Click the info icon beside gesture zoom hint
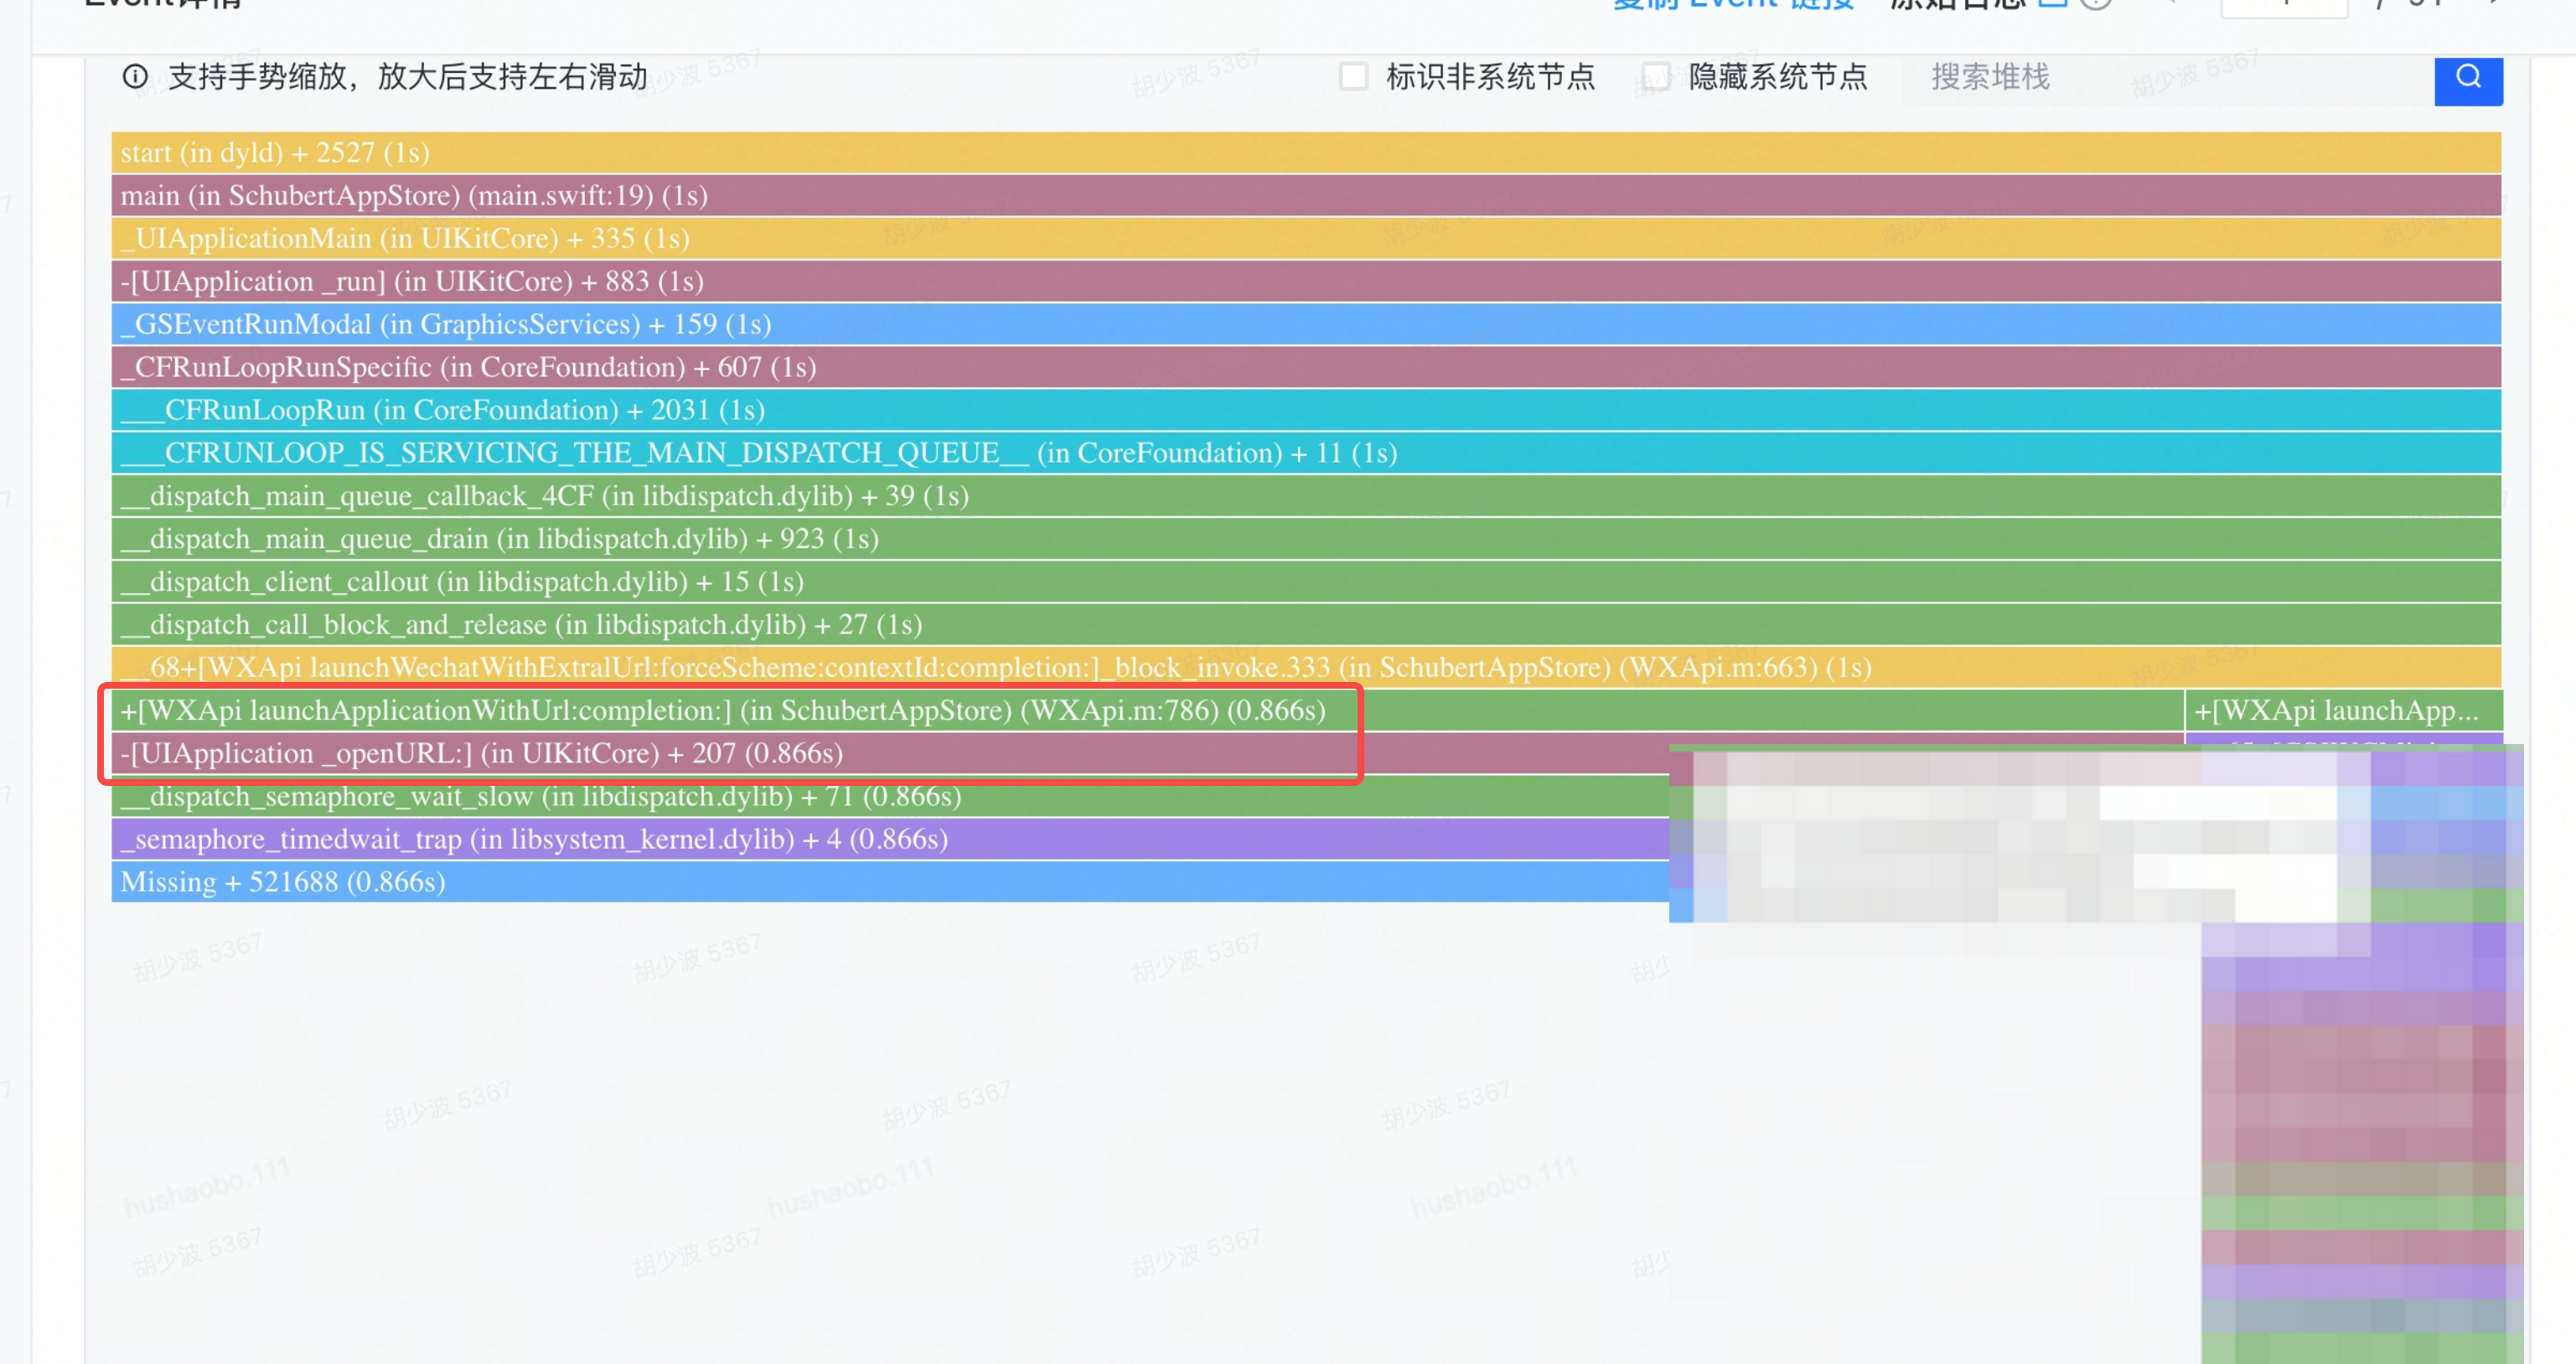2576x1364 pixels. click(x=135, y=77)
